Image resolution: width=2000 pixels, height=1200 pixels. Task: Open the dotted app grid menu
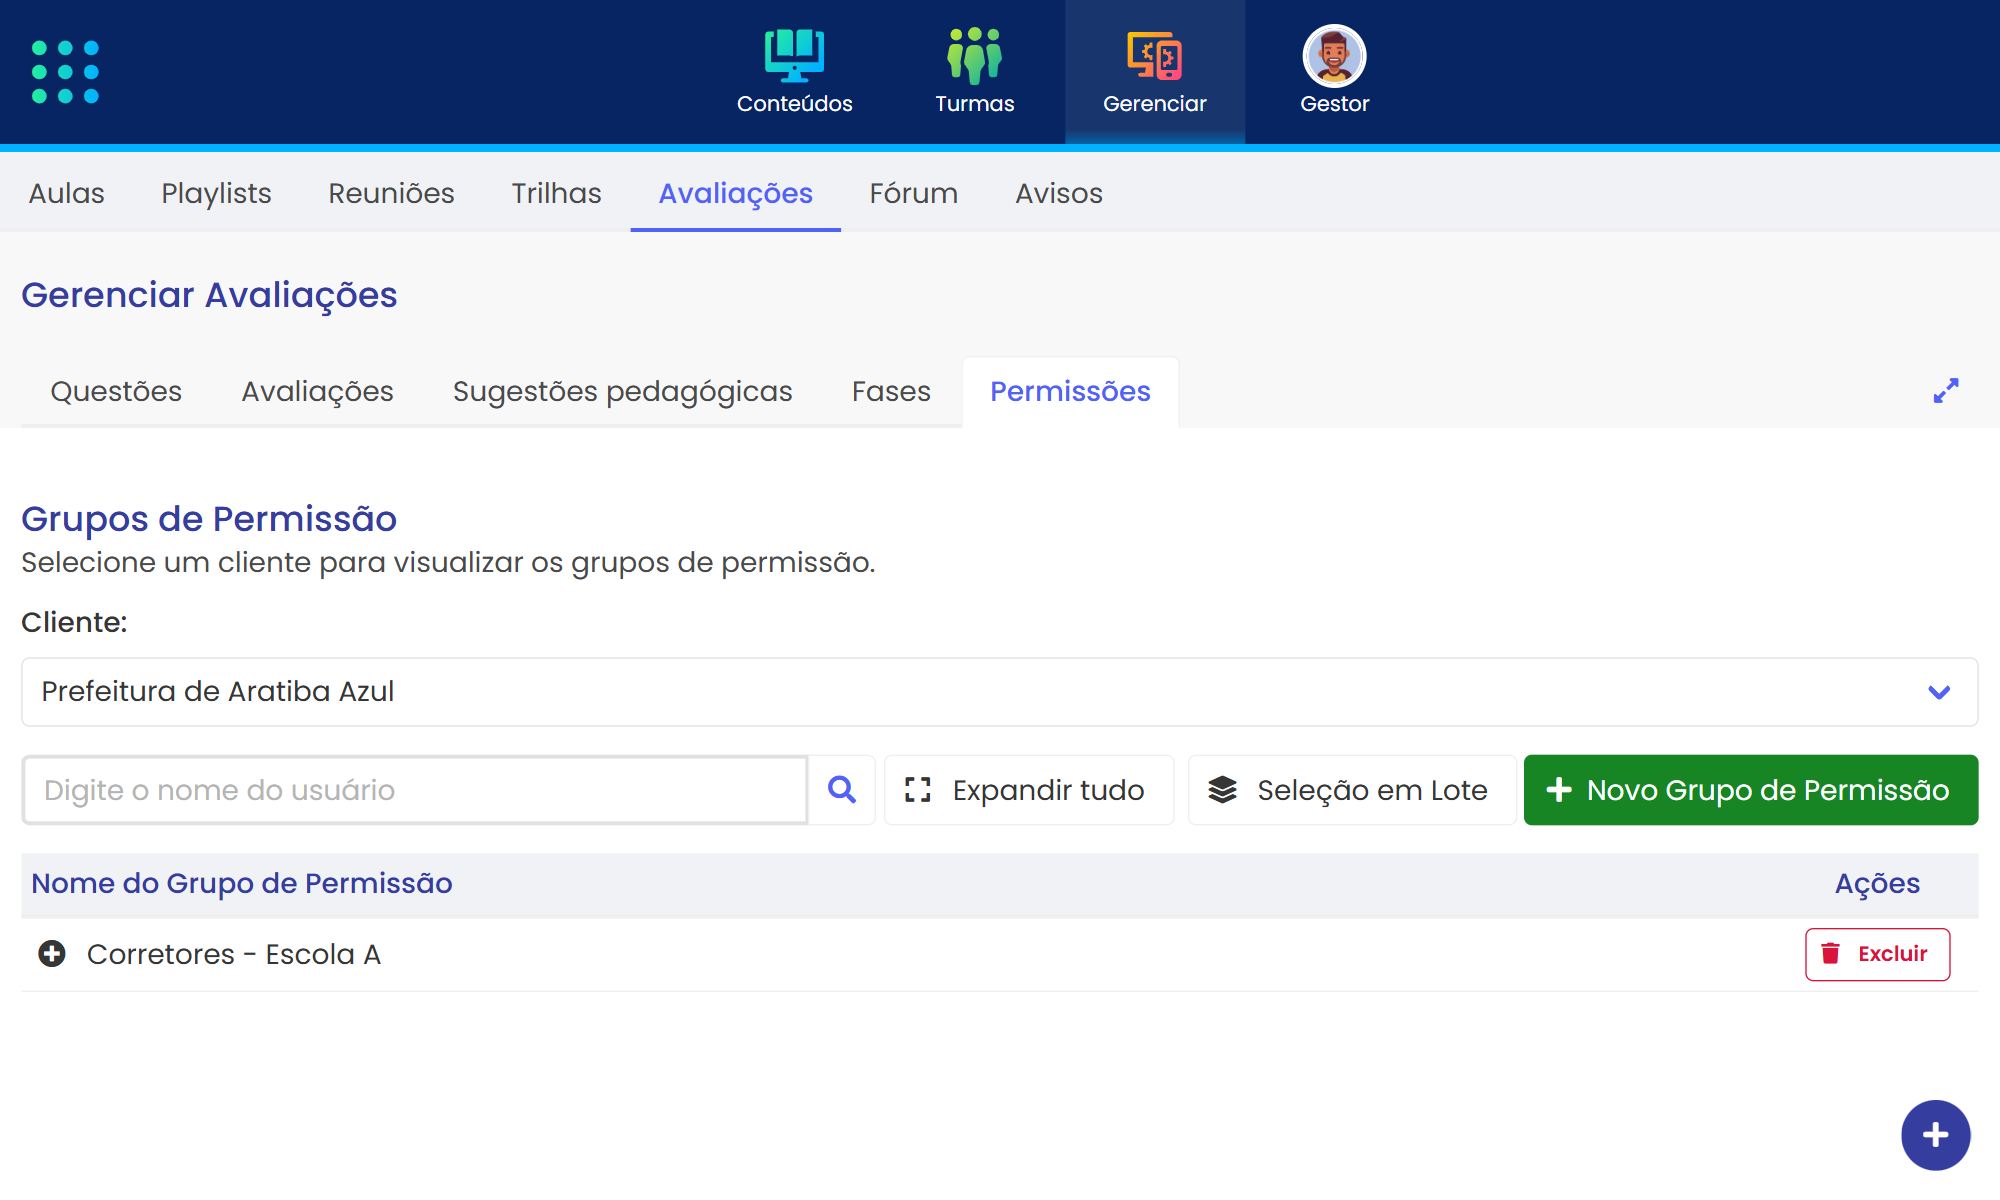(65, 72)
